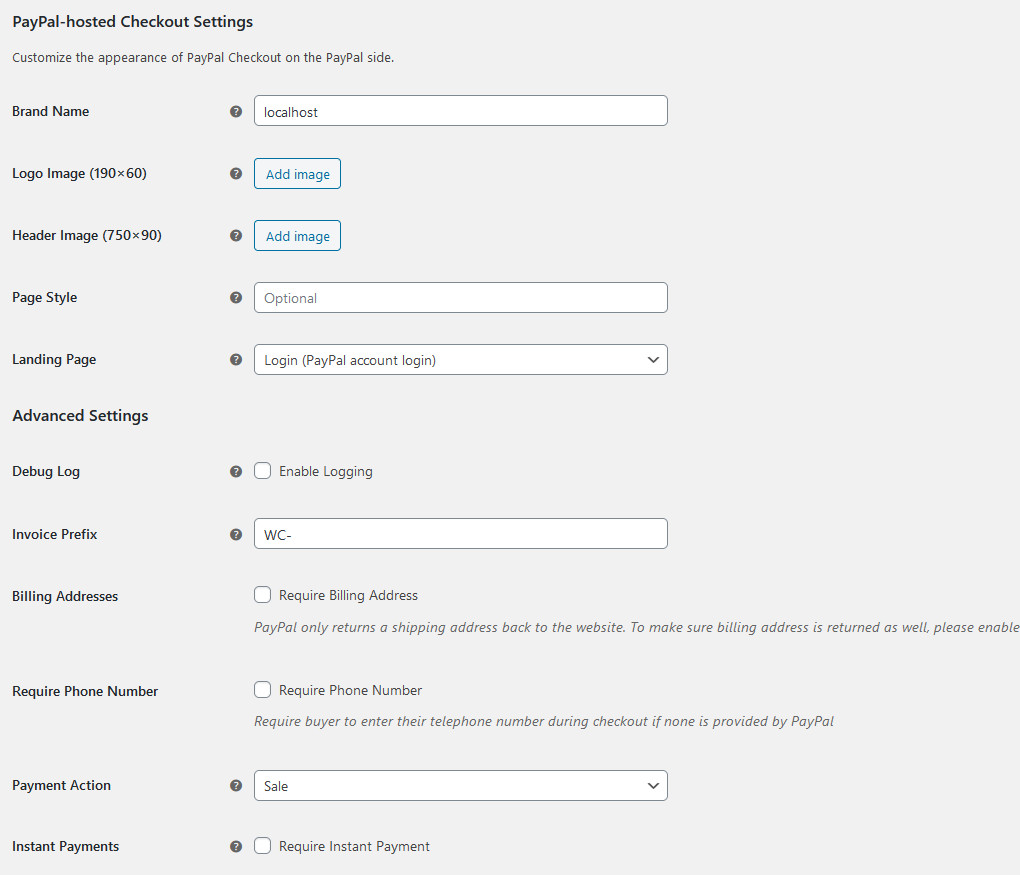Click Payment Action help icon

tap(236, 786)
